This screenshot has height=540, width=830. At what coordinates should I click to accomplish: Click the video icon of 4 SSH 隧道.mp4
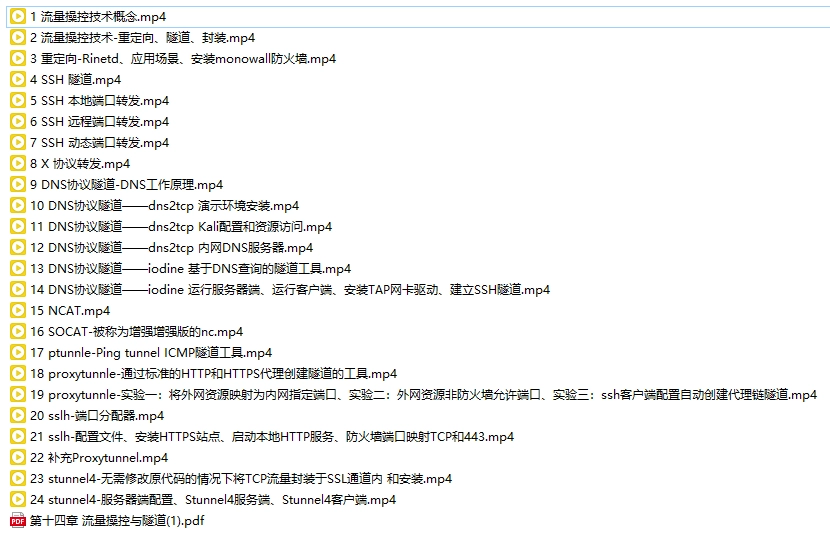pos(17,79)
